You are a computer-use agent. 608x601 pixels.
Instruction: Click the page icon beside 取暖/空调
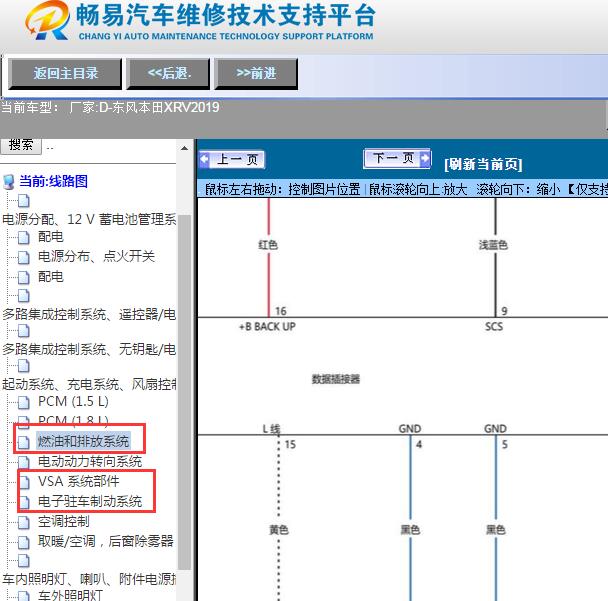(x=24, y=542)
